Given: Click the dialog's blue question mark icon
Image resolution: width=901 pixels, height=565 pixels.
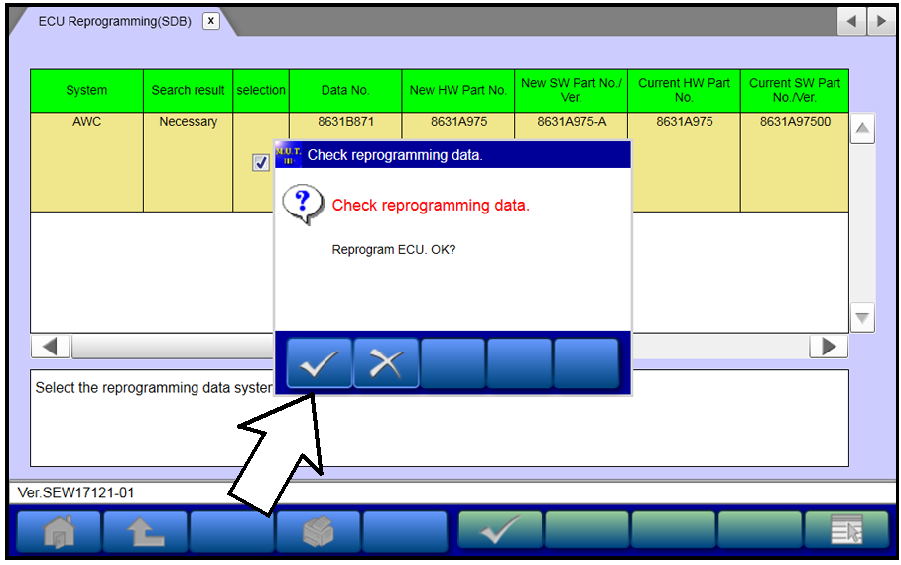Looking at the screenshot, I should tap(302, 204).
